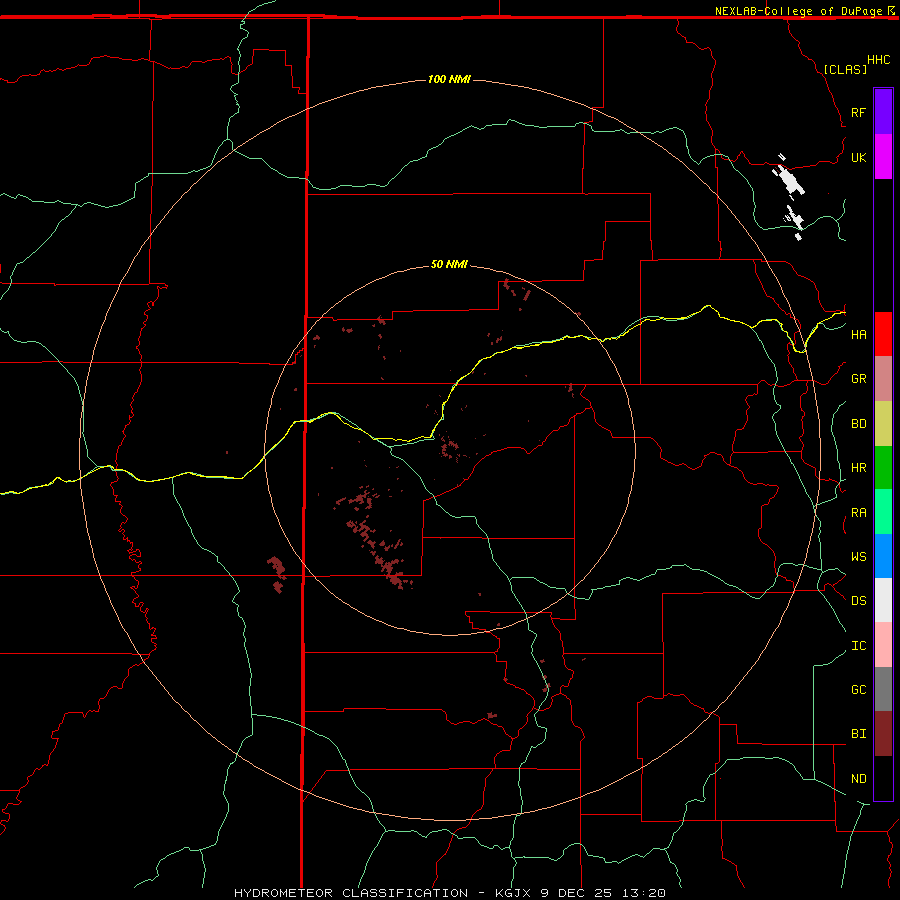Click the HA red legend swatch

click(883, 334)
